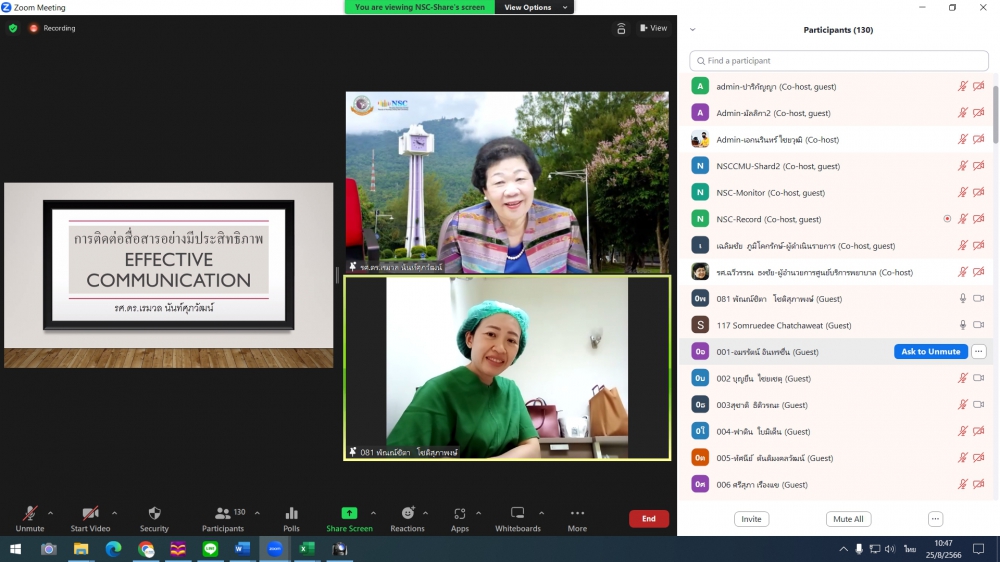Open the Security shield icon
The width and height of the screenshot is (1000, 562).
pyautogui.click(x=154, y=513)
